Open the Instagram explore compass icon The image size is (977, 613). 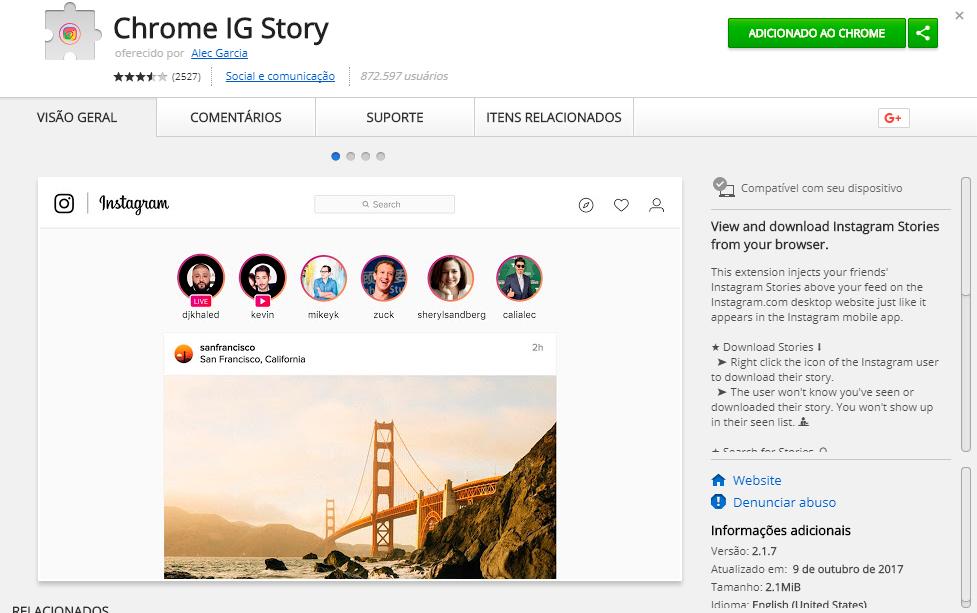586,205
